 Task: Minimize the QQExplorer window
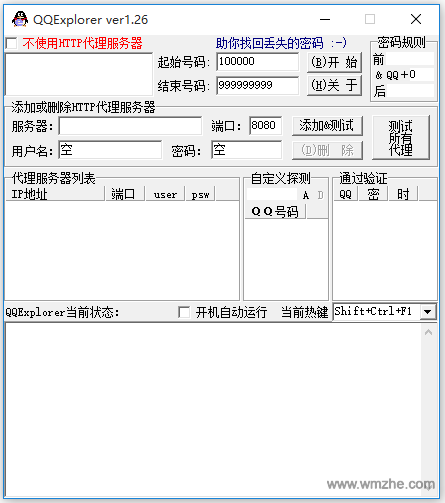[x=325, y=19]
